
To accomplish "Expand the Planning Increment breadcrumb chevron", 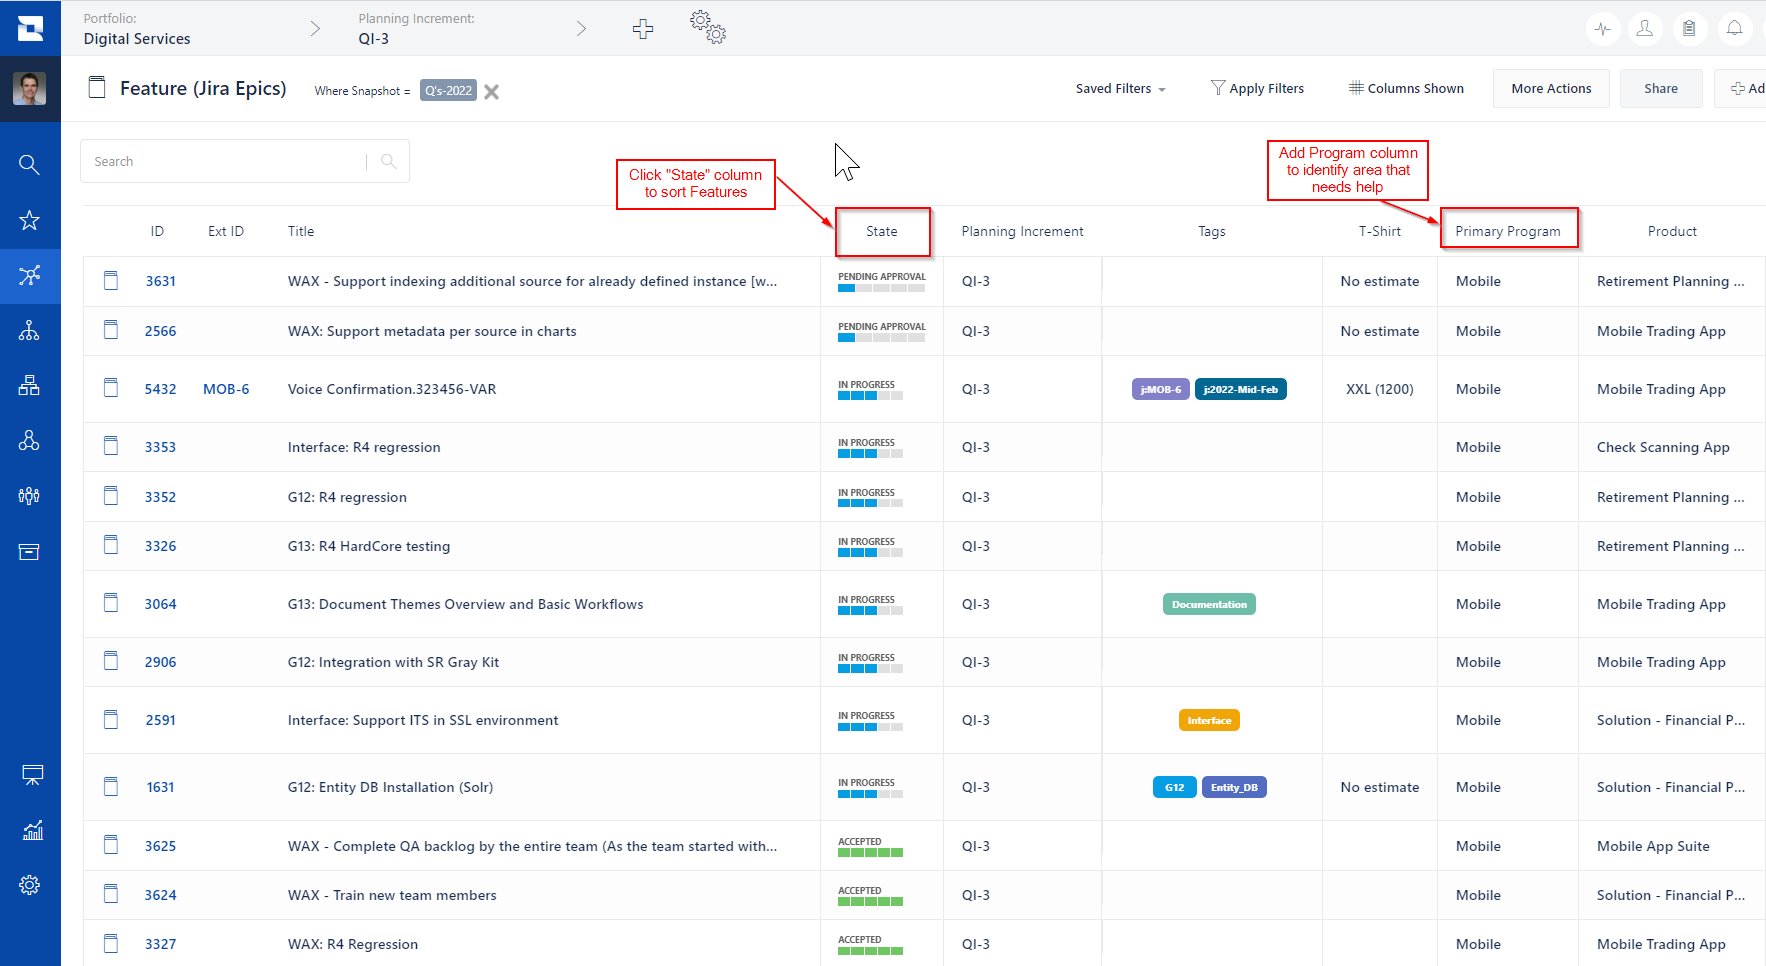I will (581, 29).
